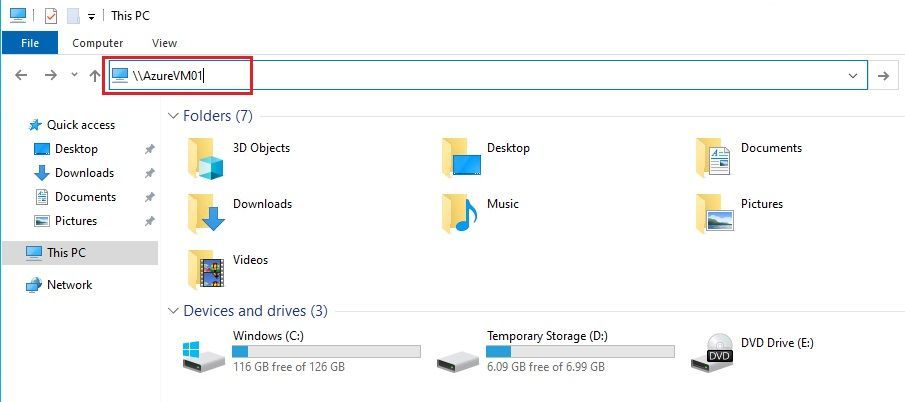
Task: Open the 3D Objects folder icon
Action: [205, 157]
